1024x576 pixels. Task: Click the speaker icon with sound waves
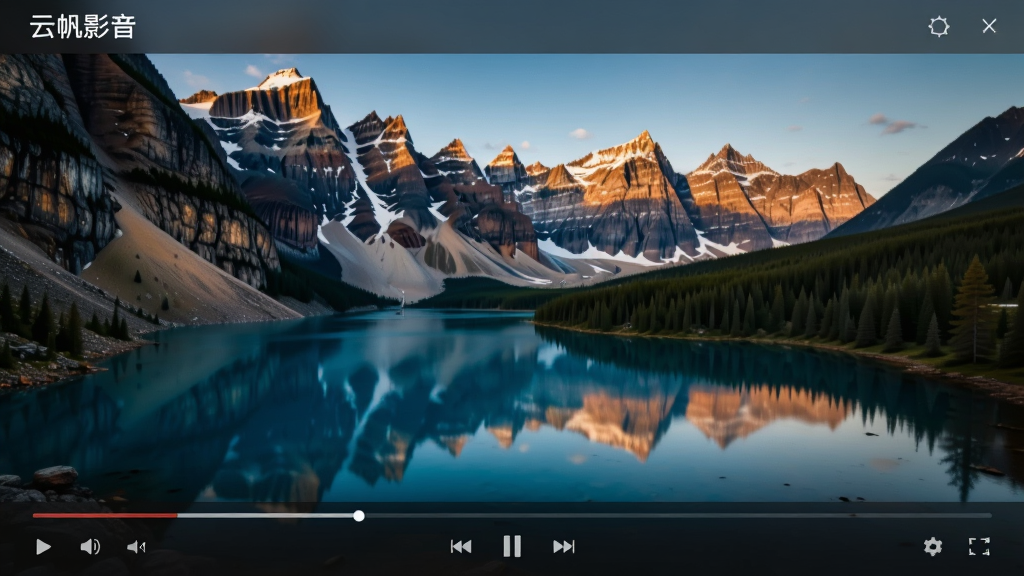click(x=90, y=547)
